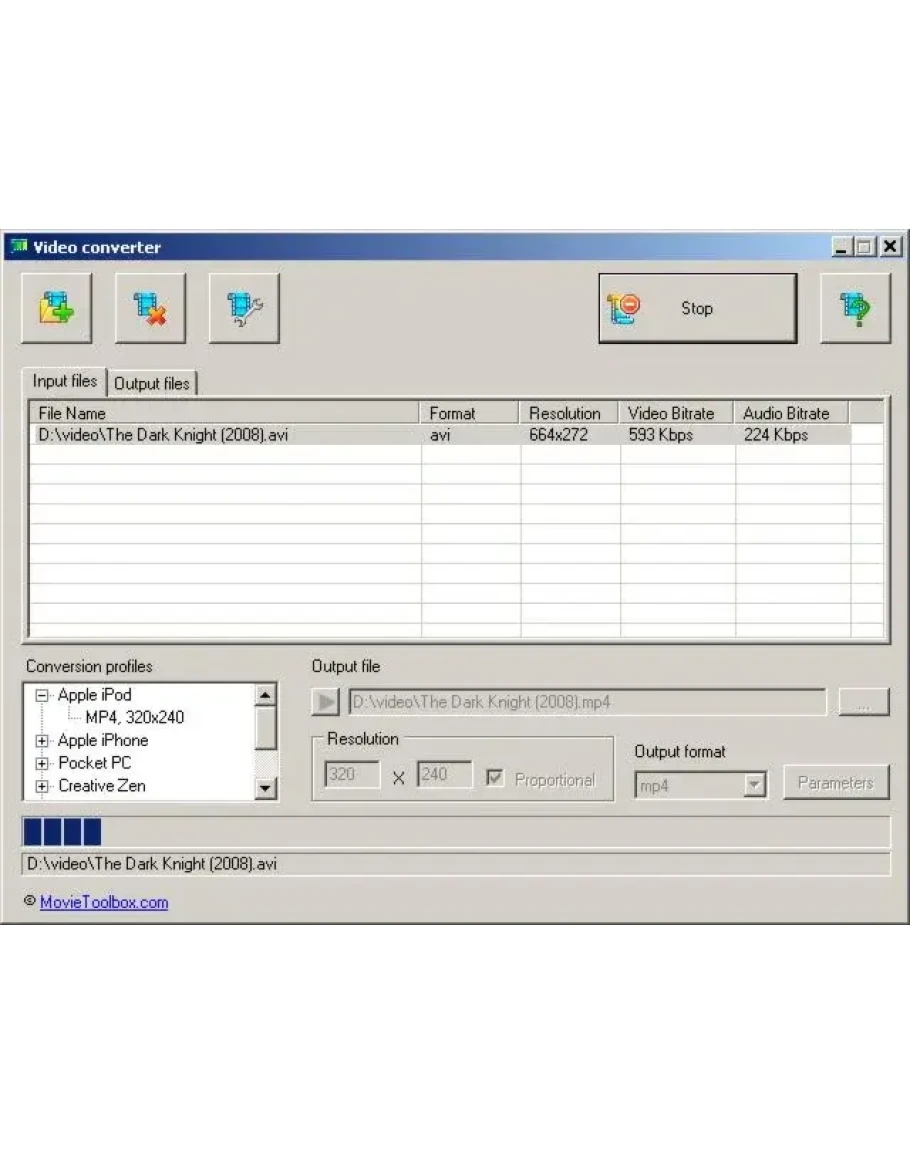This screenshot has width=910, height=1155.
Task: Expand the Creative Zen profile node
Action: (42, 787)
